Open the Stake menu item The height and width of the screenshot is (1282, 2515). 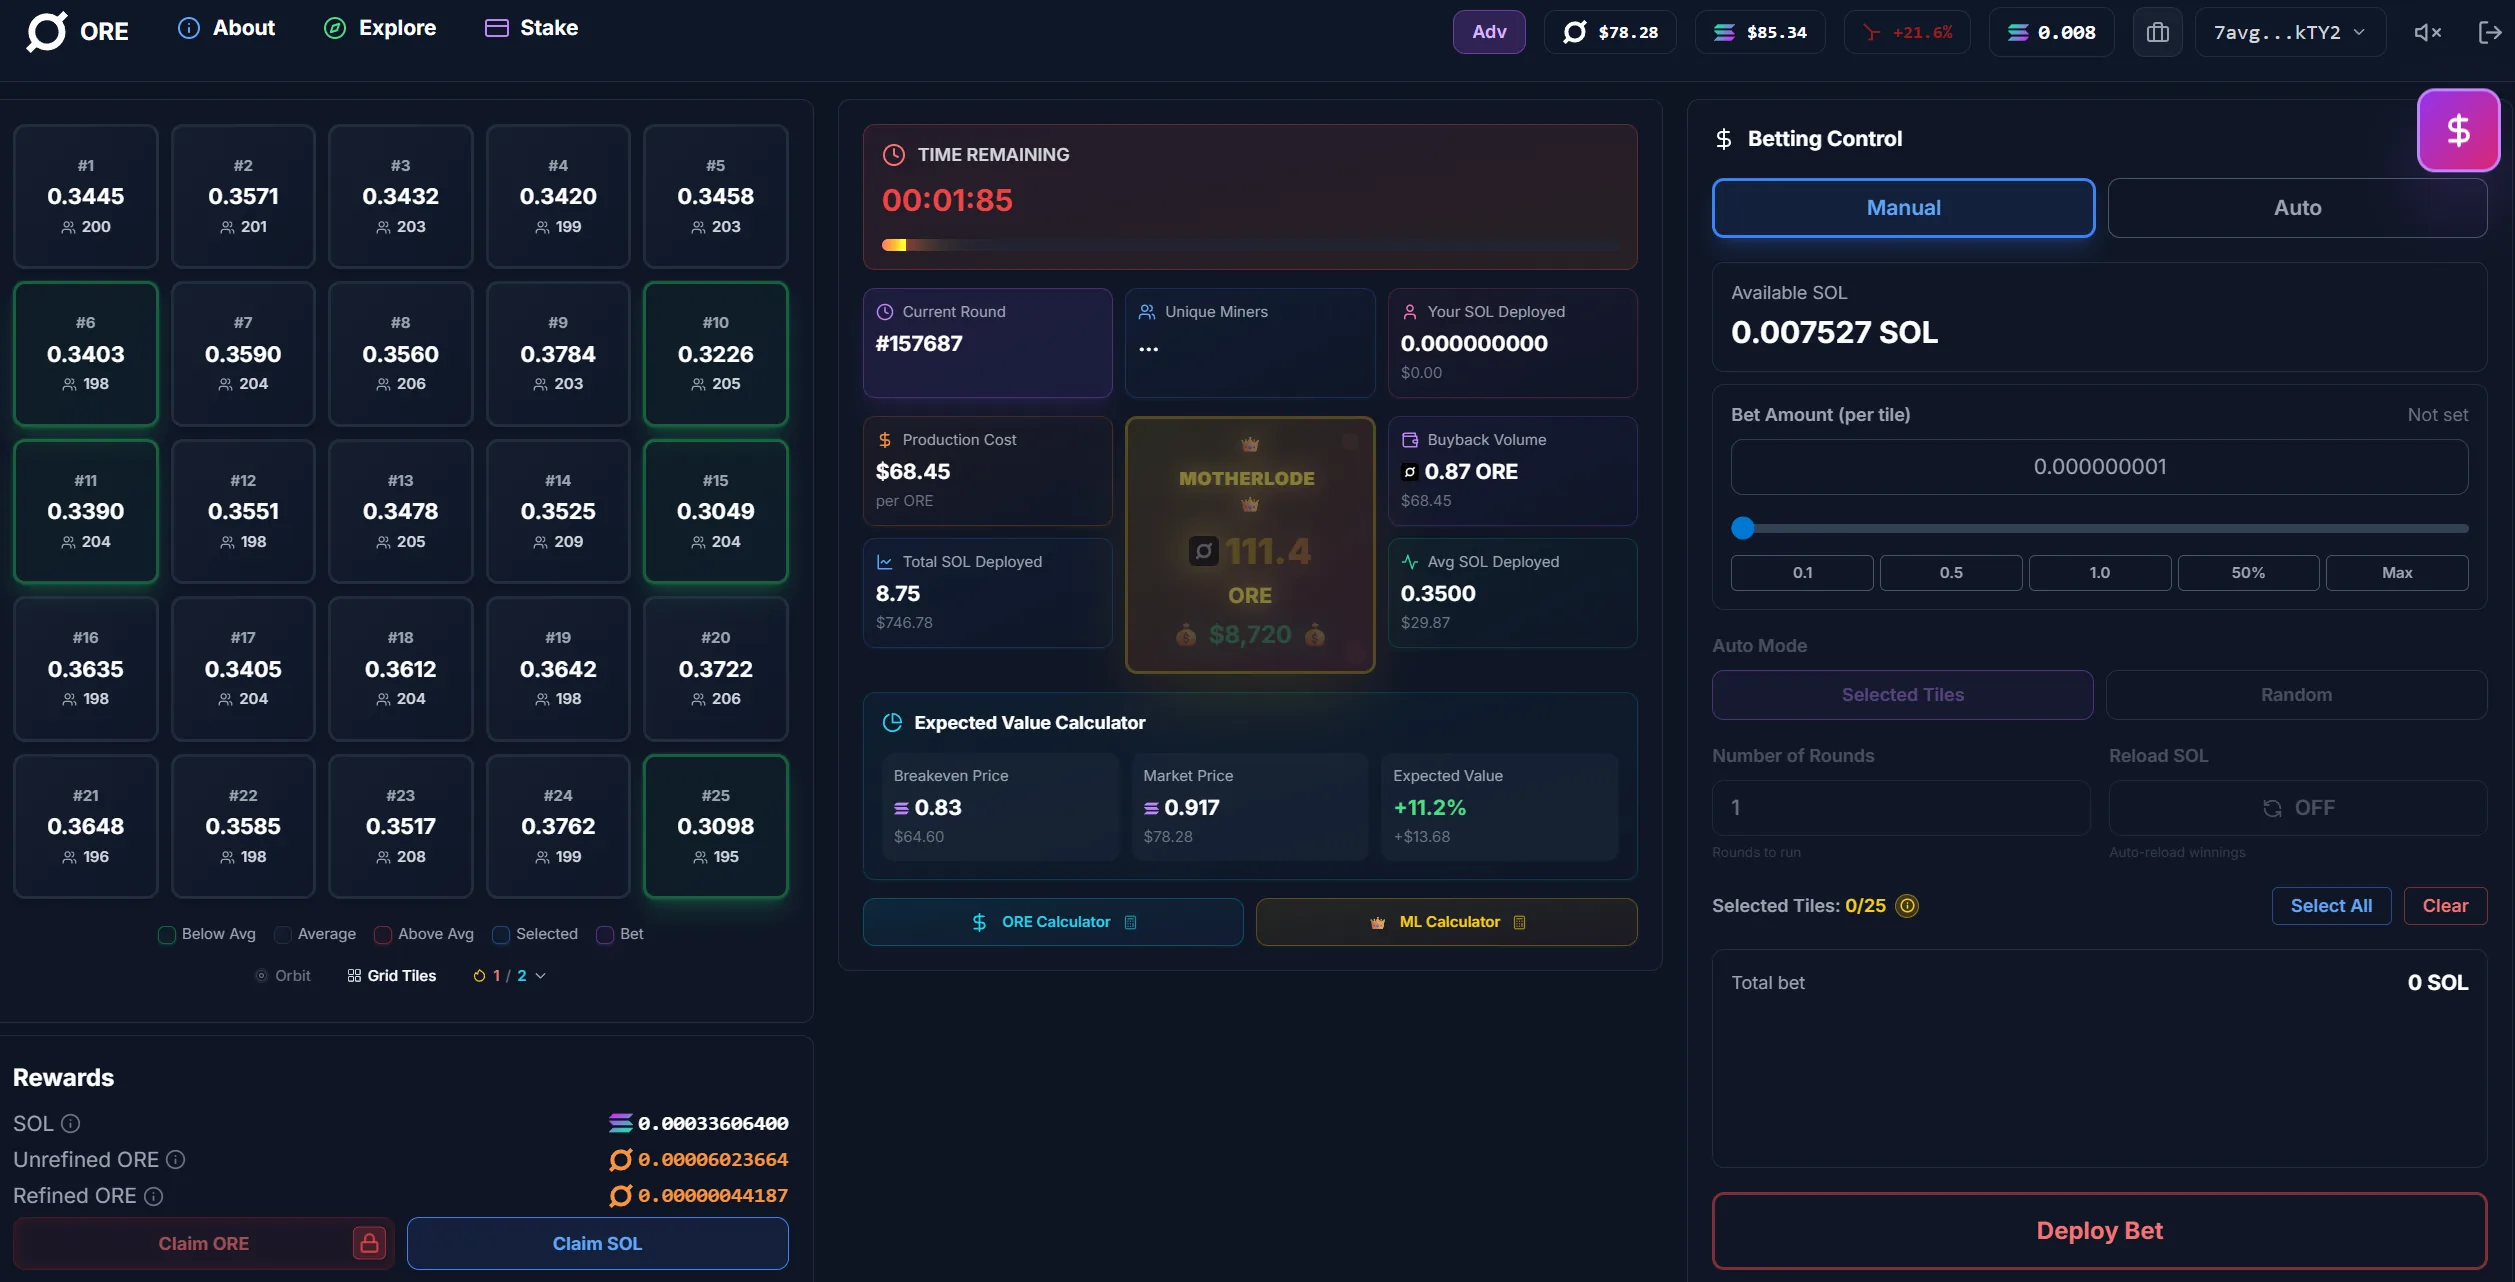pyautogui.click(x=531, y=28)
